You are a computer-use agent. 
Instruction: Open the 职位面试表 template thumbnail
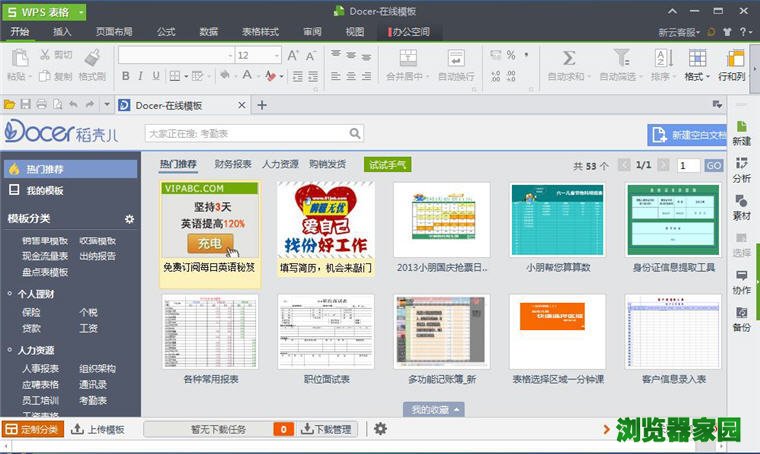click(325, 332)
